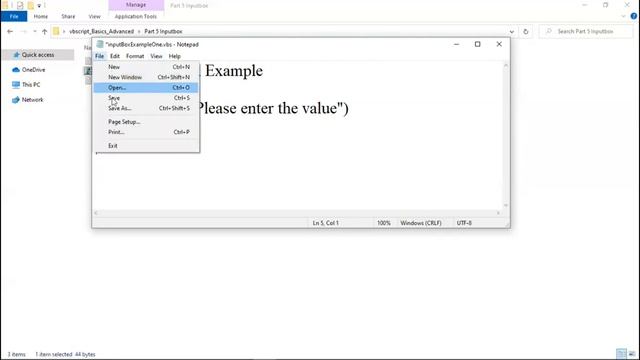This screenshot has width=640, height=360.
Task: Click Notepad vertical scrollbar up arrow
Action: tap(506, 66)
